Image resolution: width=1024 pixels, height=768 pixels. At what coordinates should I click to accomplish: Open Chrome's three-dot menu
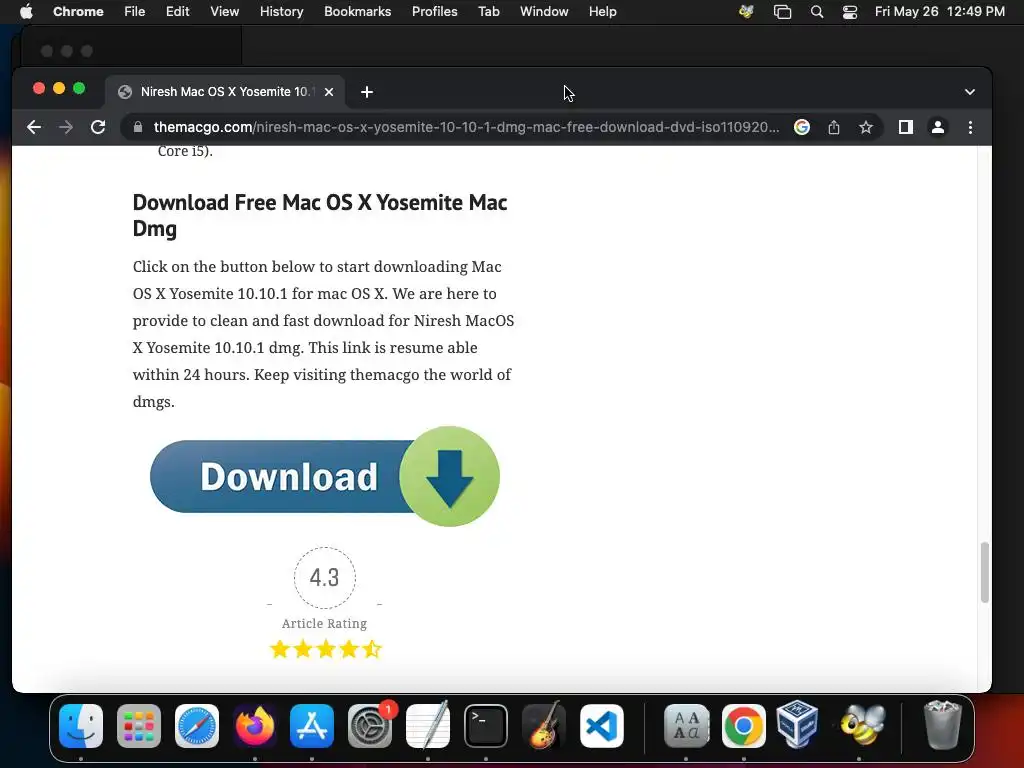pos(970,127)
